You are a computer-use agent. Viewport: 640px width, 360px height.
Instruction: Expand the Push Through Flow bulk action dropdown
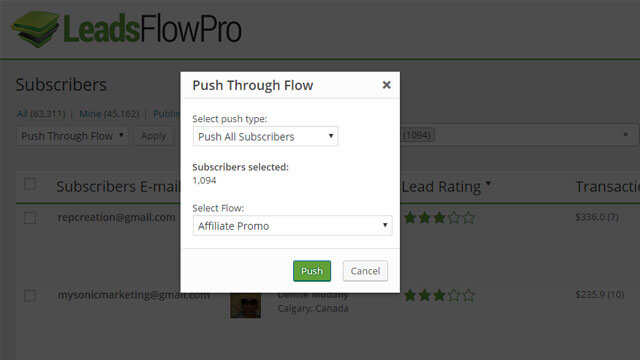[x=72, y=136]
